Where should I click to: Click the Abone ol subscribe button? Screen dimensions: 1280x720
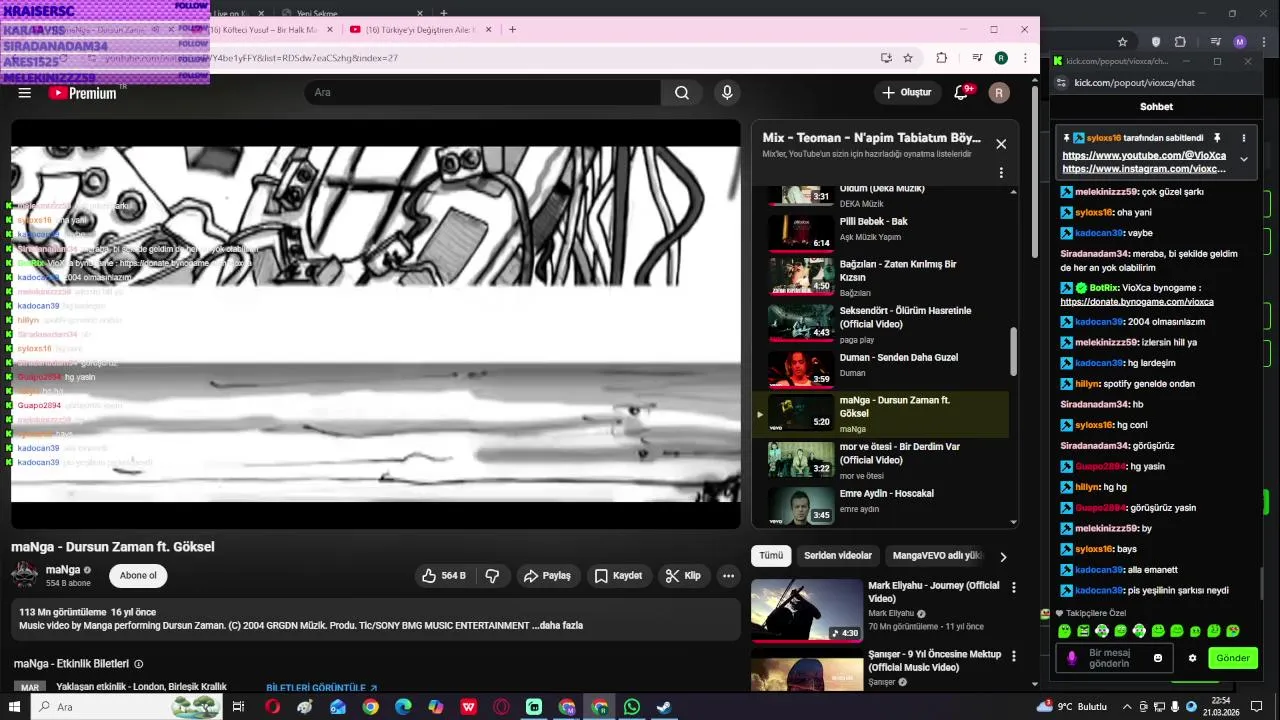pos(138,576)
